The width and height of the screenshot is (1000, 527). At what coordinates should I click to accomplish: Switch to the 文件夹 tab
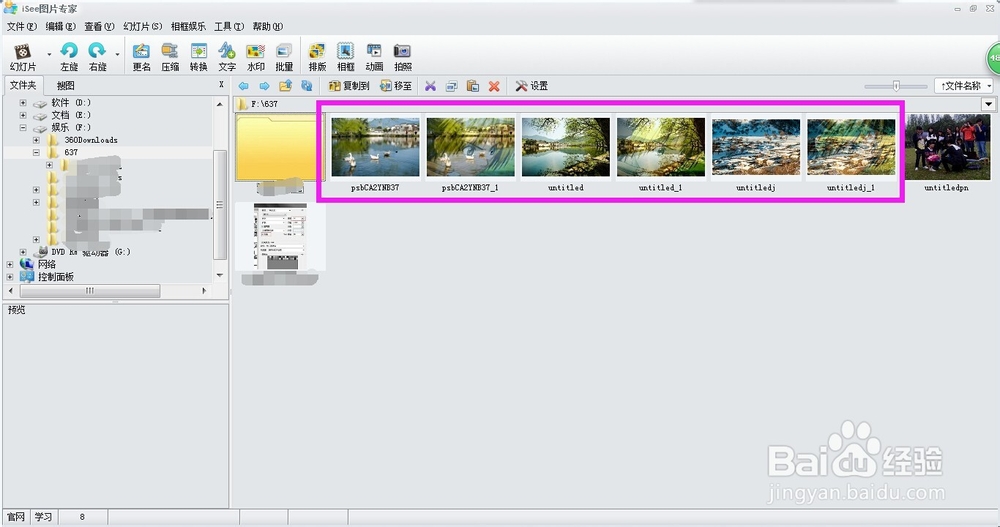(23, 85)
